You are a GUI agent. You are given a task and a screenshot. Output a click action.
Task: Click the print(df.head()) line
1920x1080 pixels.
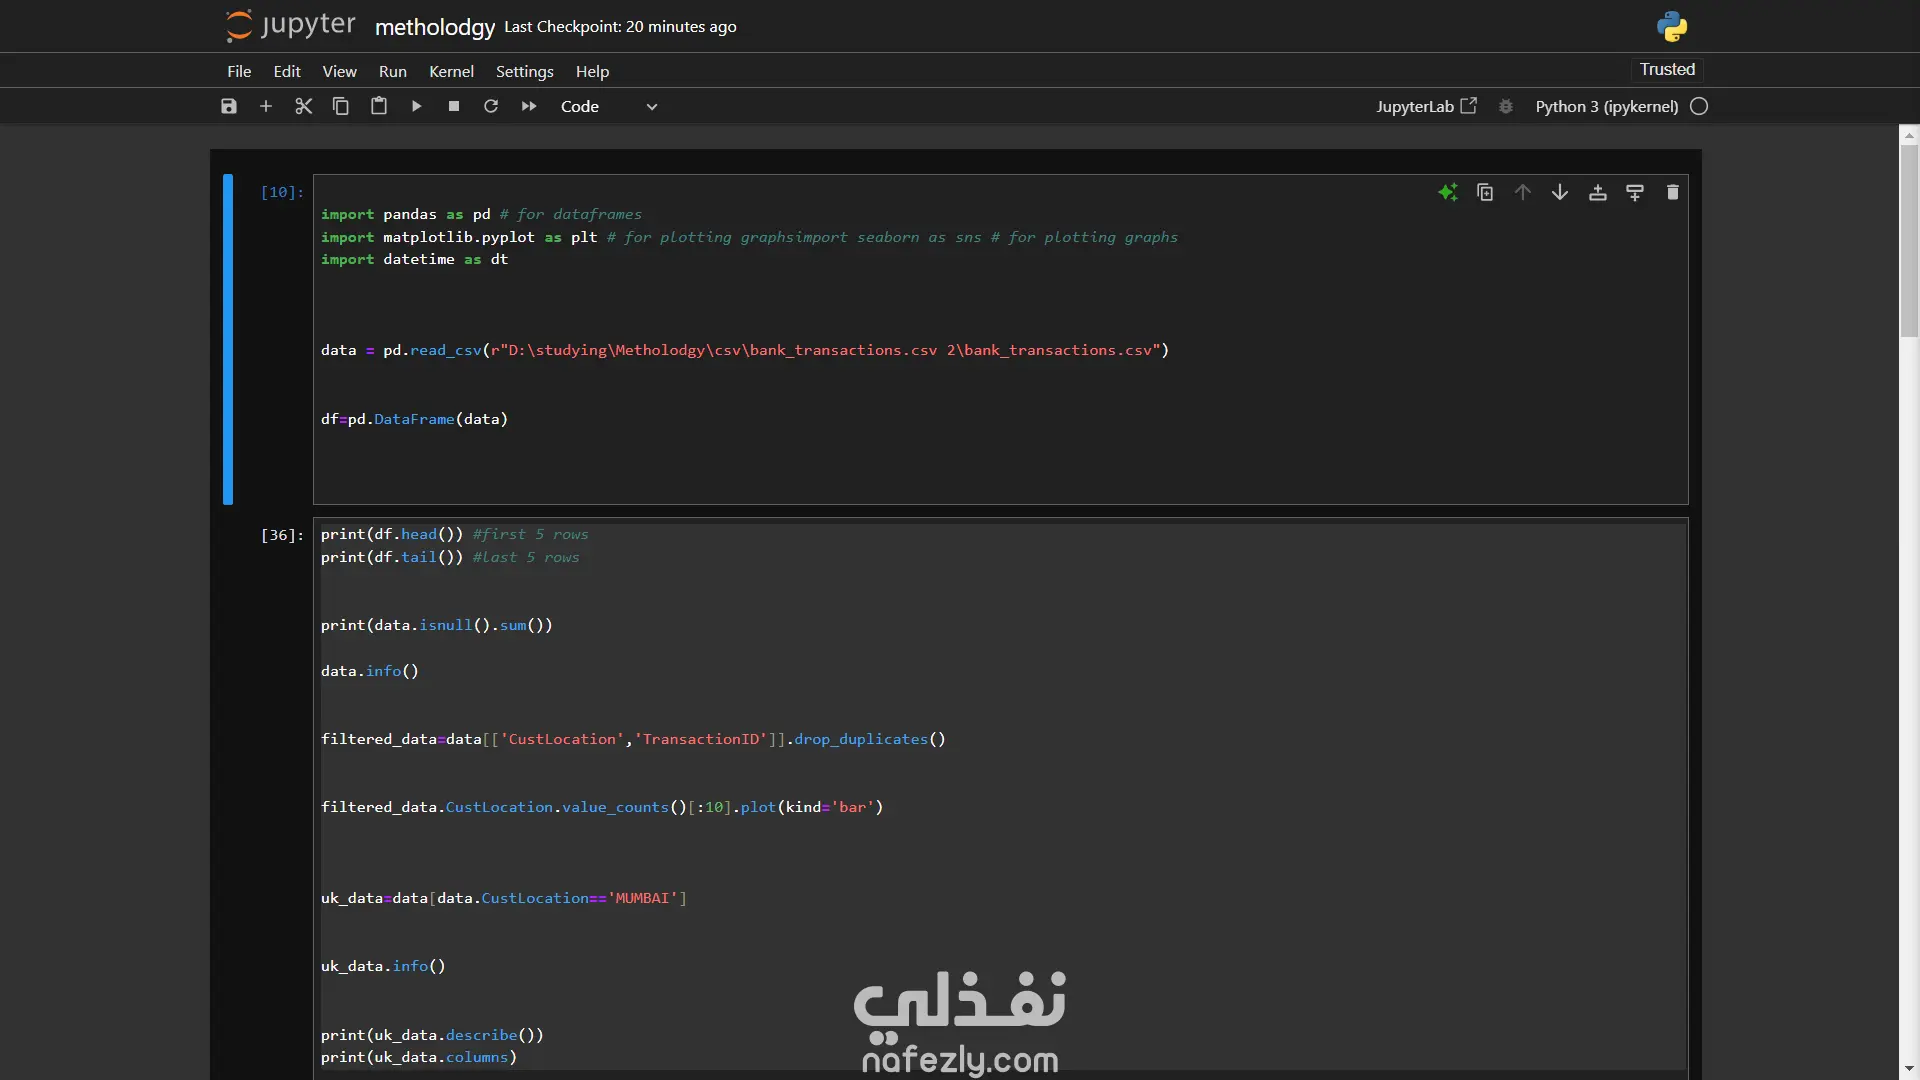tap(454, 534)
